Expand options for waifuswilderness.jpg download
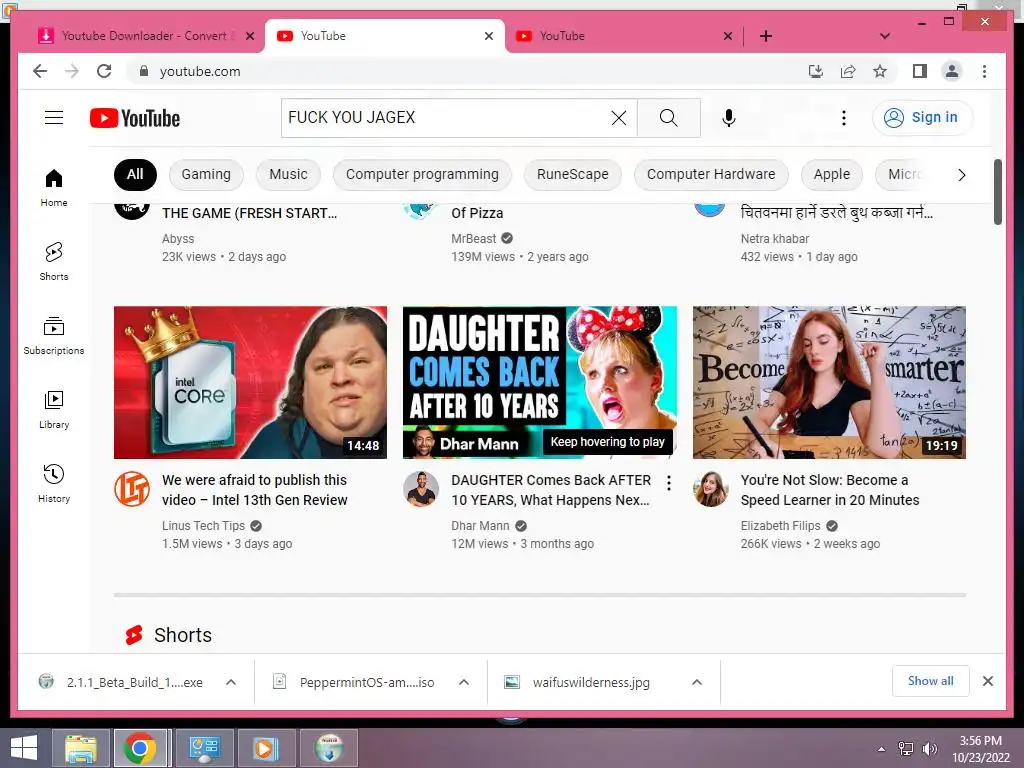 (697, 682)
